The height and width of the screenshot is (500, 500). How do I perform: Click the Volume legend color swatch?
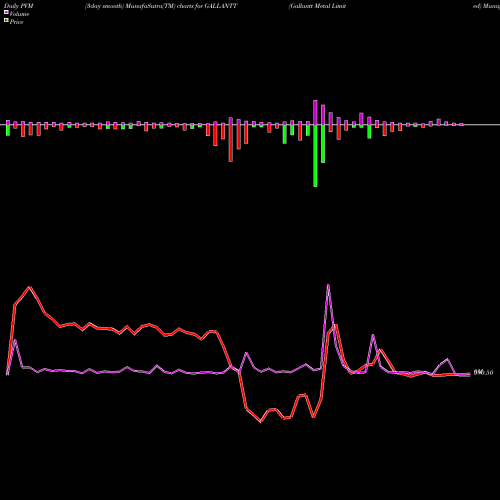point(6,13)
